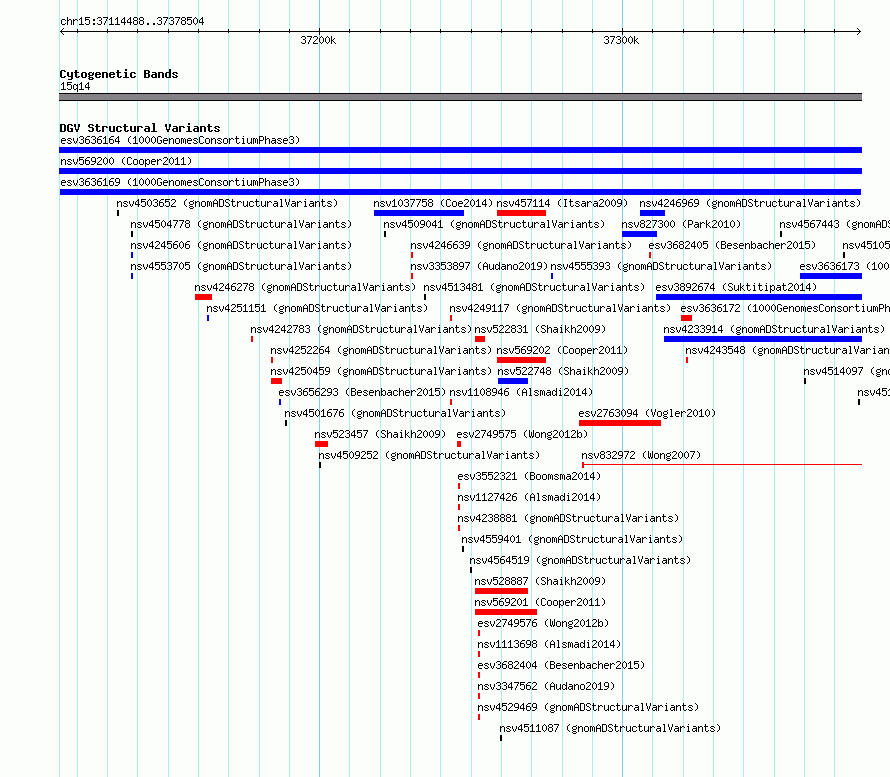Open esv3682405 (Besenbacher2015) label
890x777 pixels.
point(732,245)
